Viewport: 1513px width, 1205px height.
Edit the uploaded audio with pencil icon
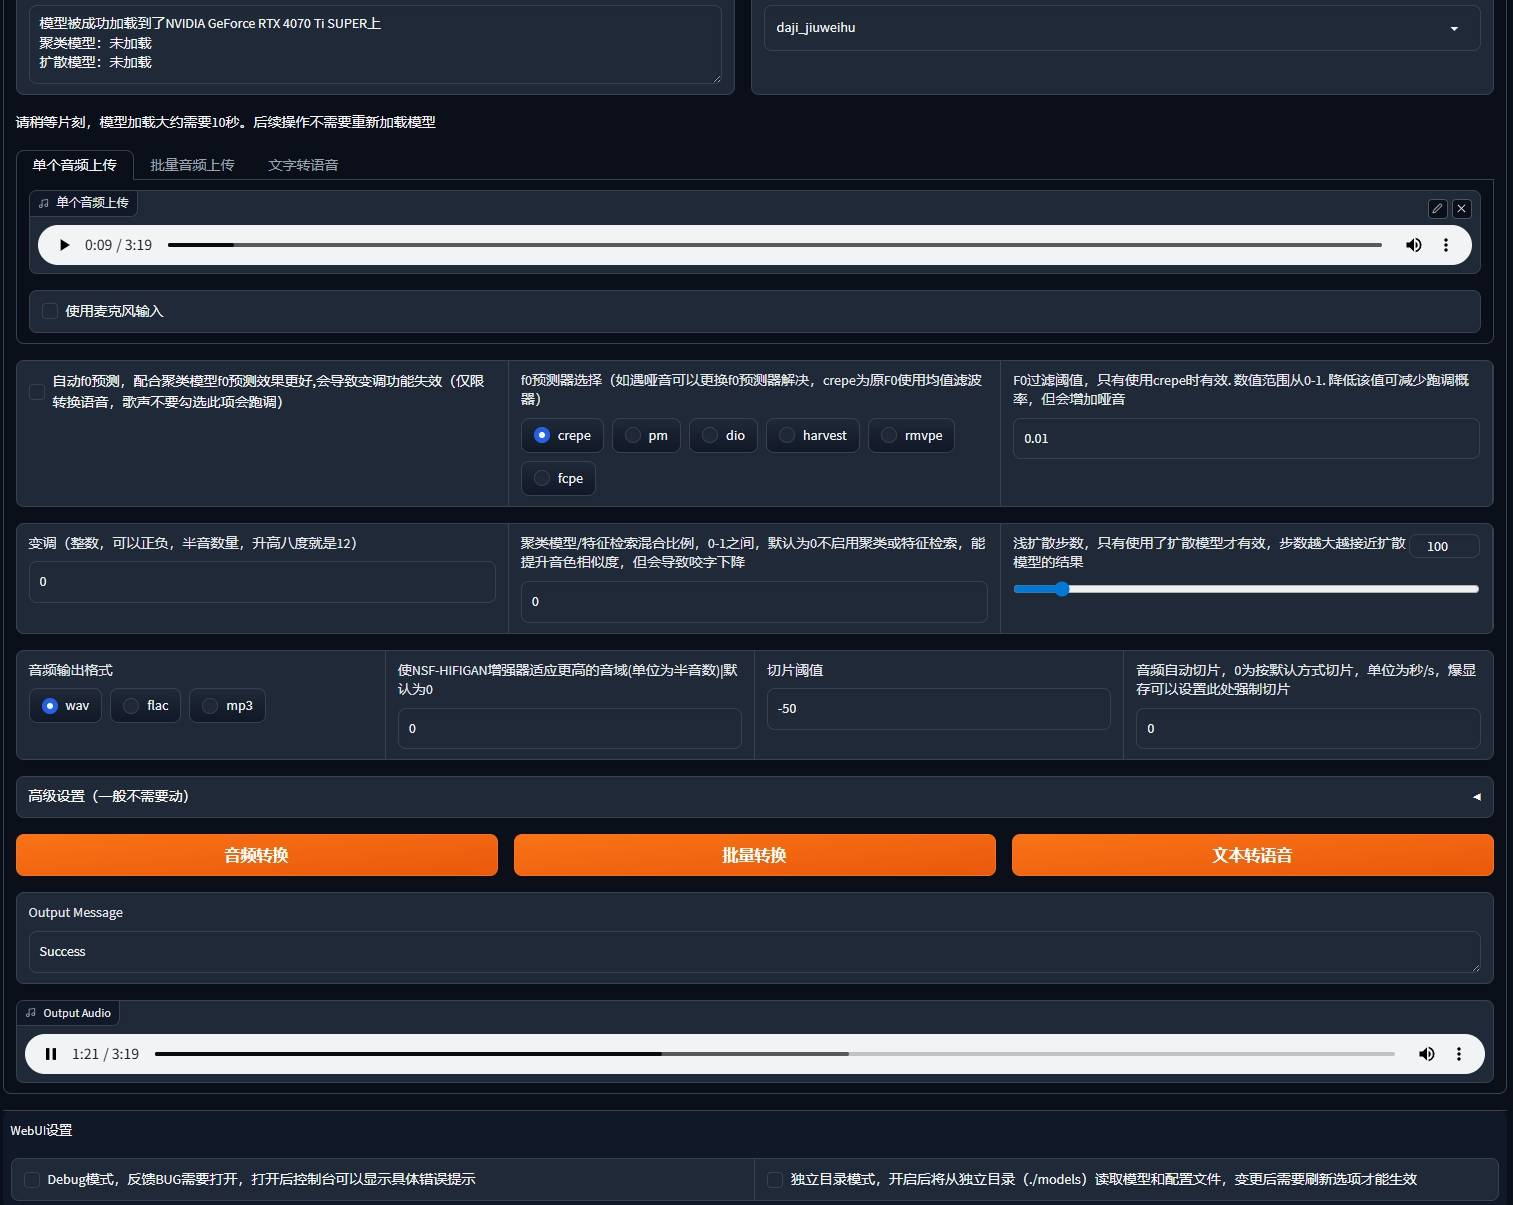point(1437,208)
